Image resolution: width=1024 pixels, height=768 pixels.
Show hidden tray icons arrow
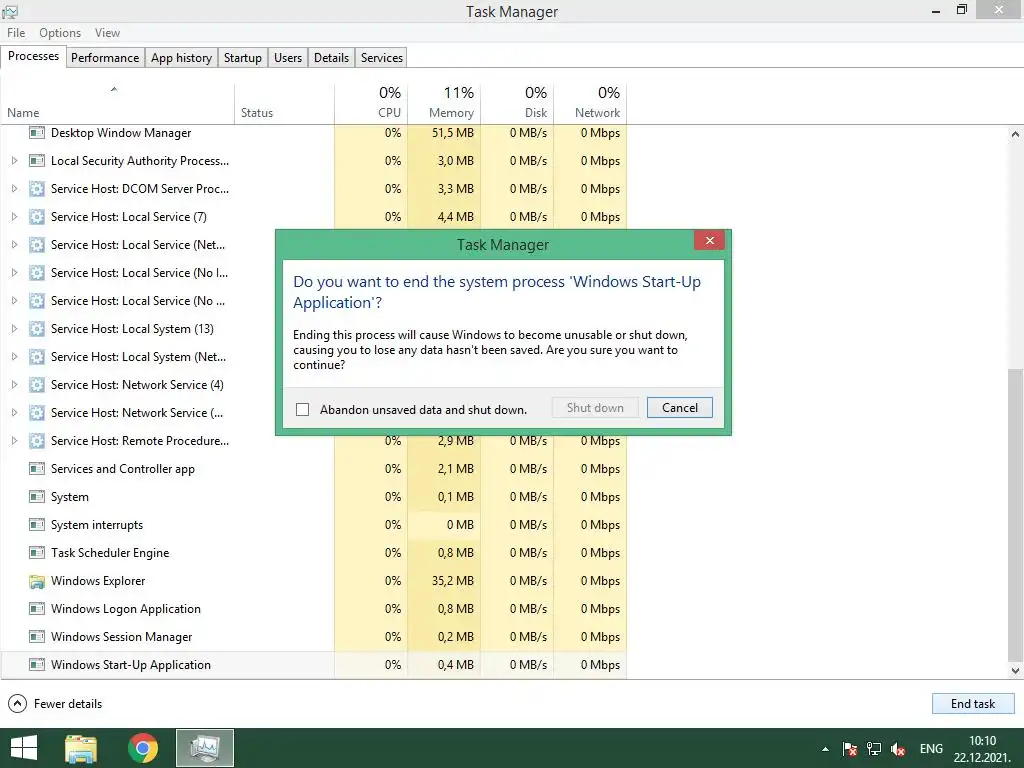pyautogui.click(x=825, y=749)
